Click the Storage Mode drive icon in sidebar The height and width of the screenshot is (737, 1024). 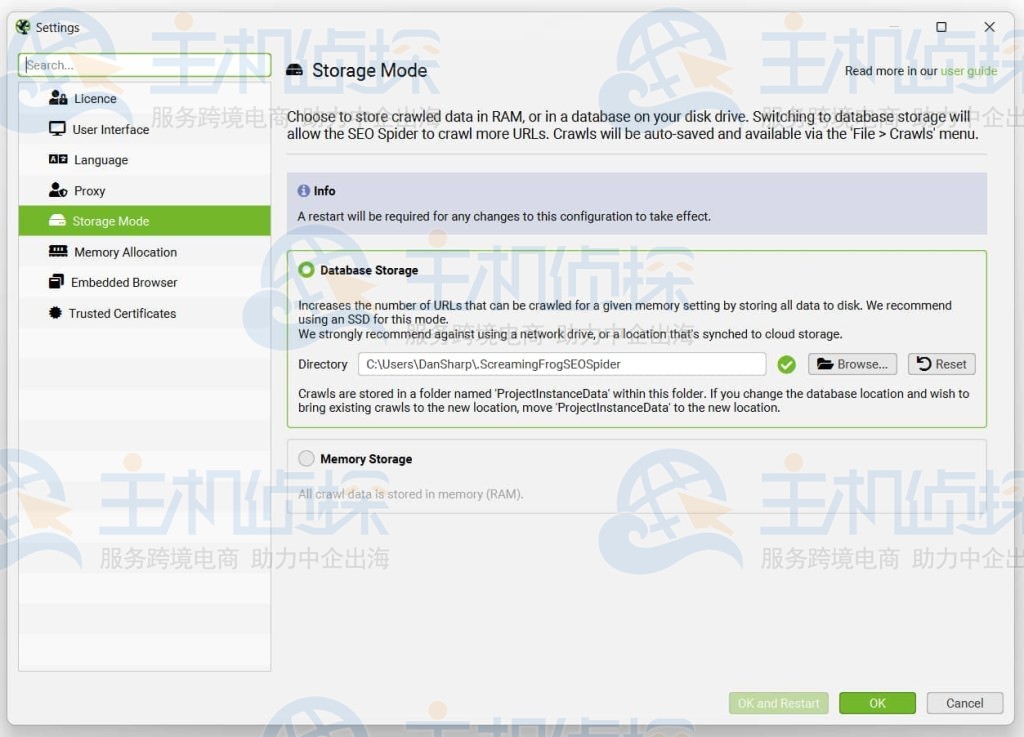57,221
